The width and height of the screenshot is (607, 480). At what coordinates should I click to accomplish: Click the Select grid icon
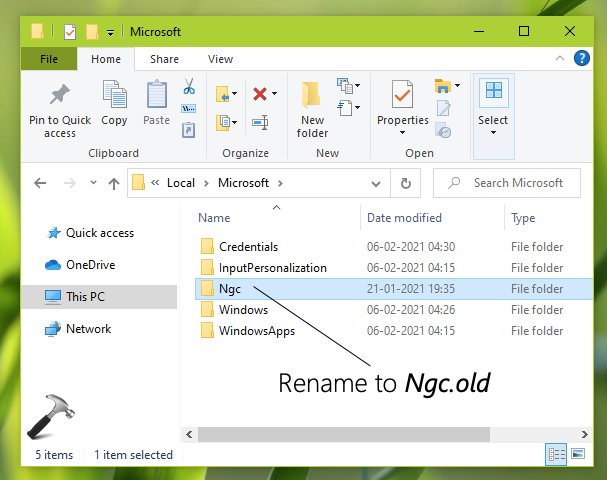(494, 93)
